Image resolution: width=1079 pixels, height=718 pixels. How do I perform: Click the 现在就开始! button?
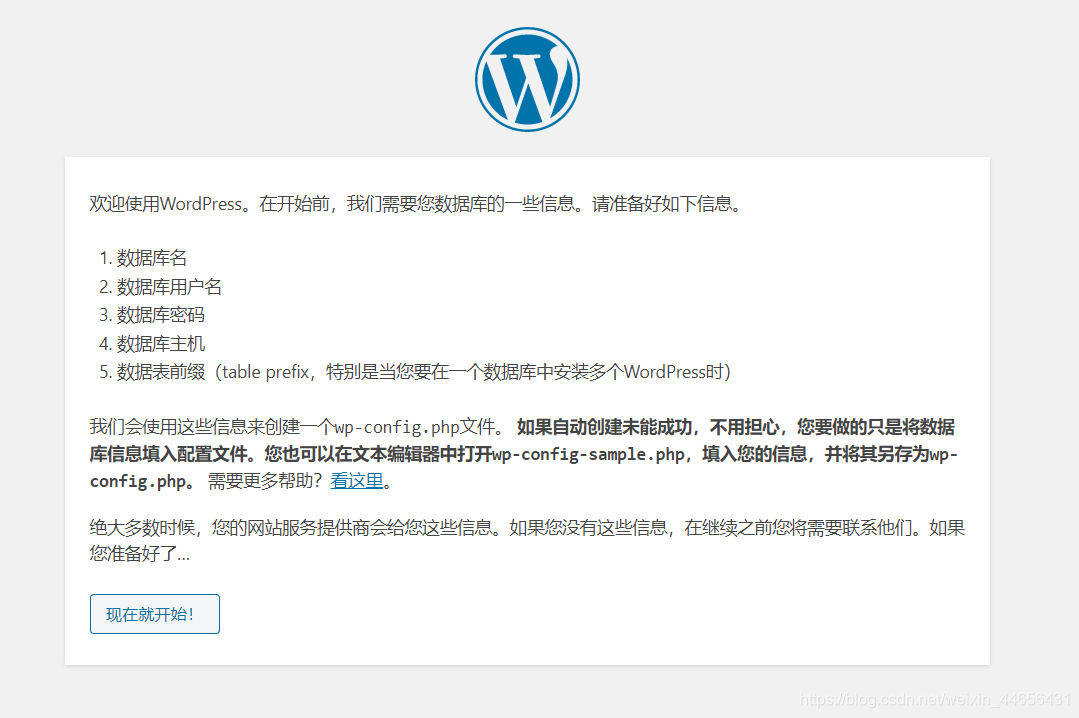pos(155,614)
